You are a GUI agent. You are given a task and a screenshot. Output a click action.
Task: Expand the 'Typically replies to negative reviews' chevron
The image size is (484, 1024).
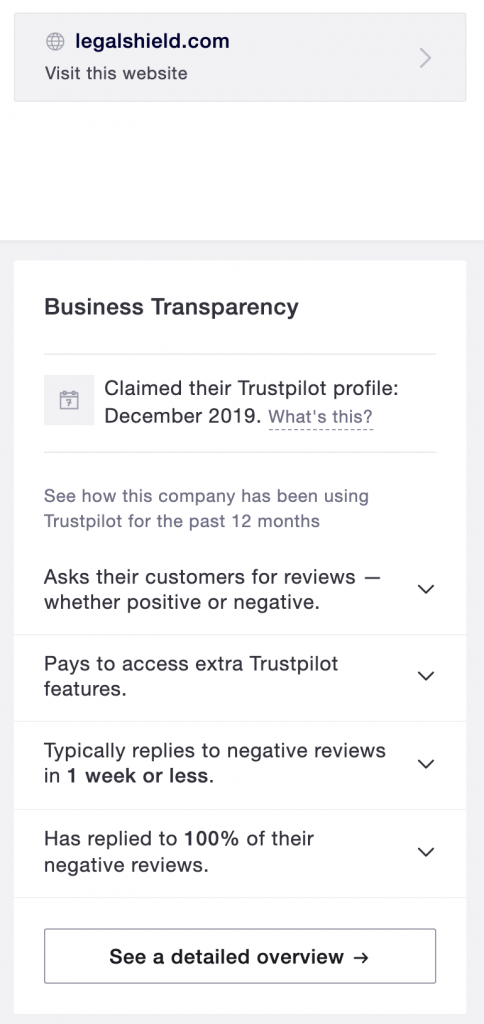(426, 763)
